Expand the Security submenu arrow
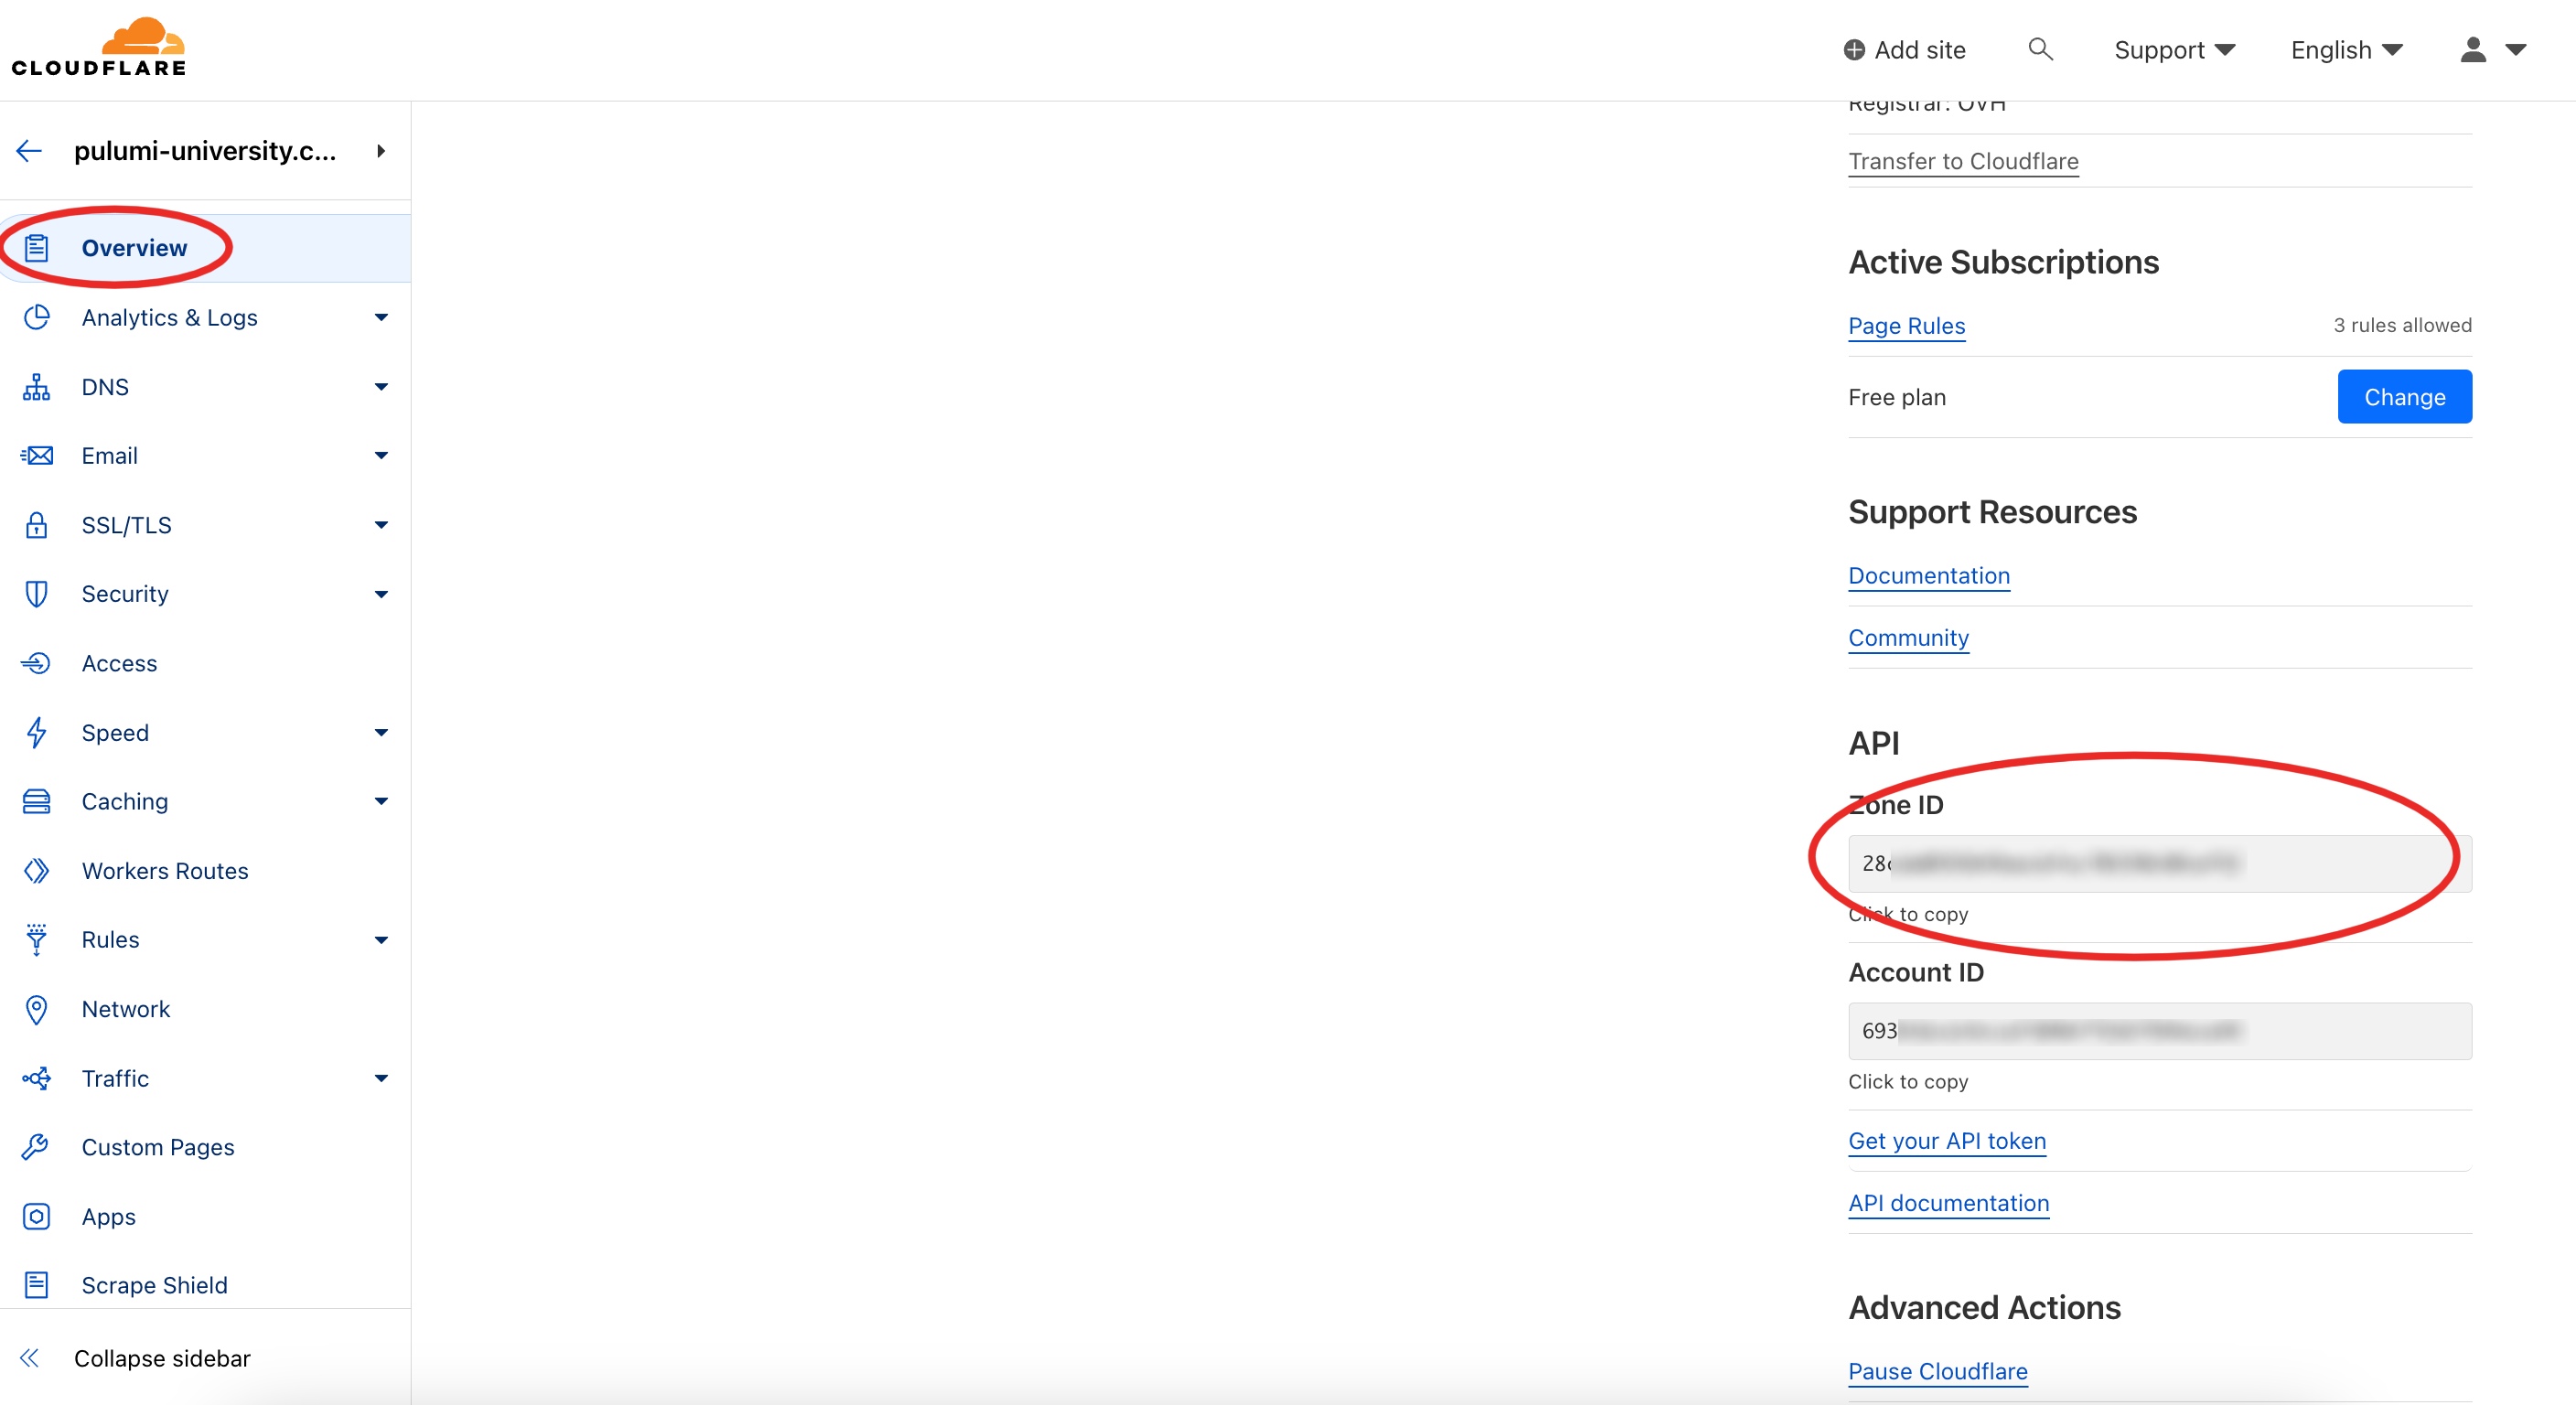 tap(381, 594)
